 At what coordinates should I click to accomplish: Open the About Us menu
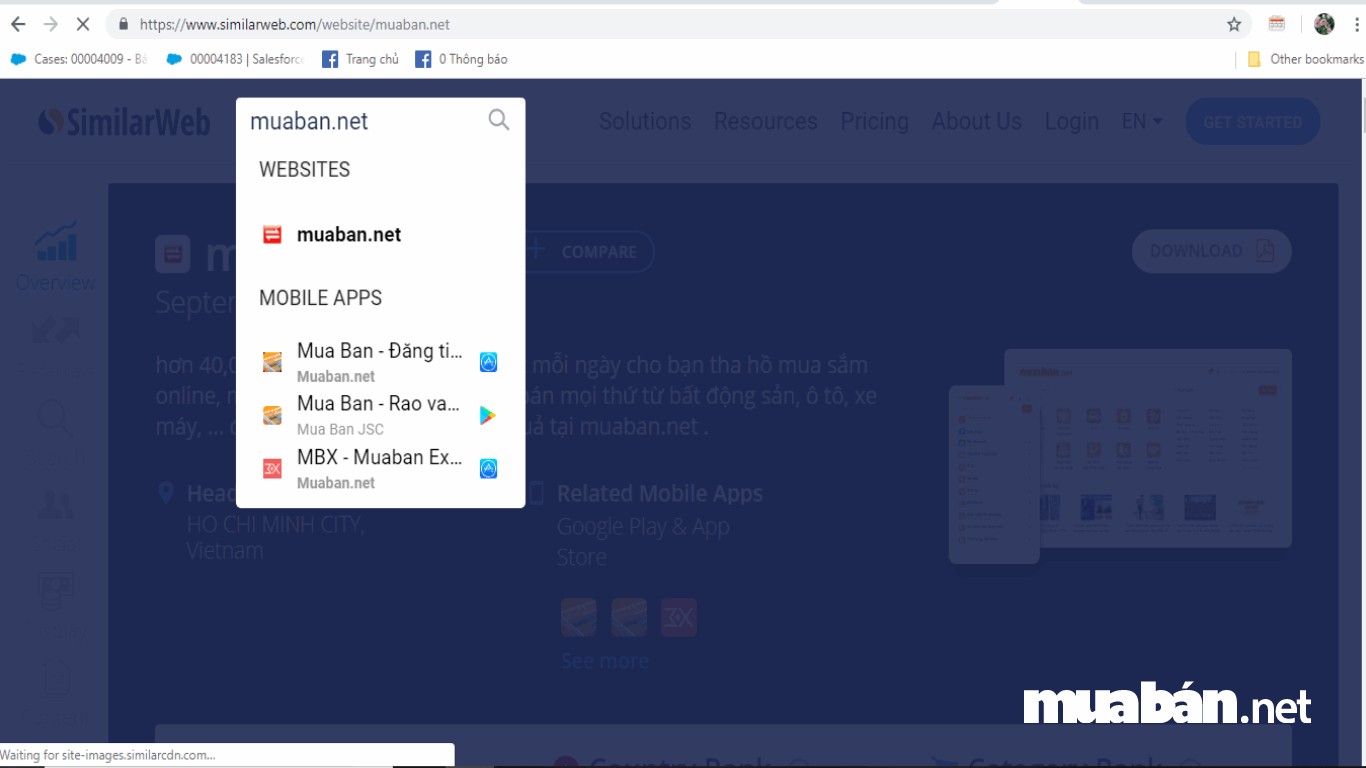coord(977,121)
